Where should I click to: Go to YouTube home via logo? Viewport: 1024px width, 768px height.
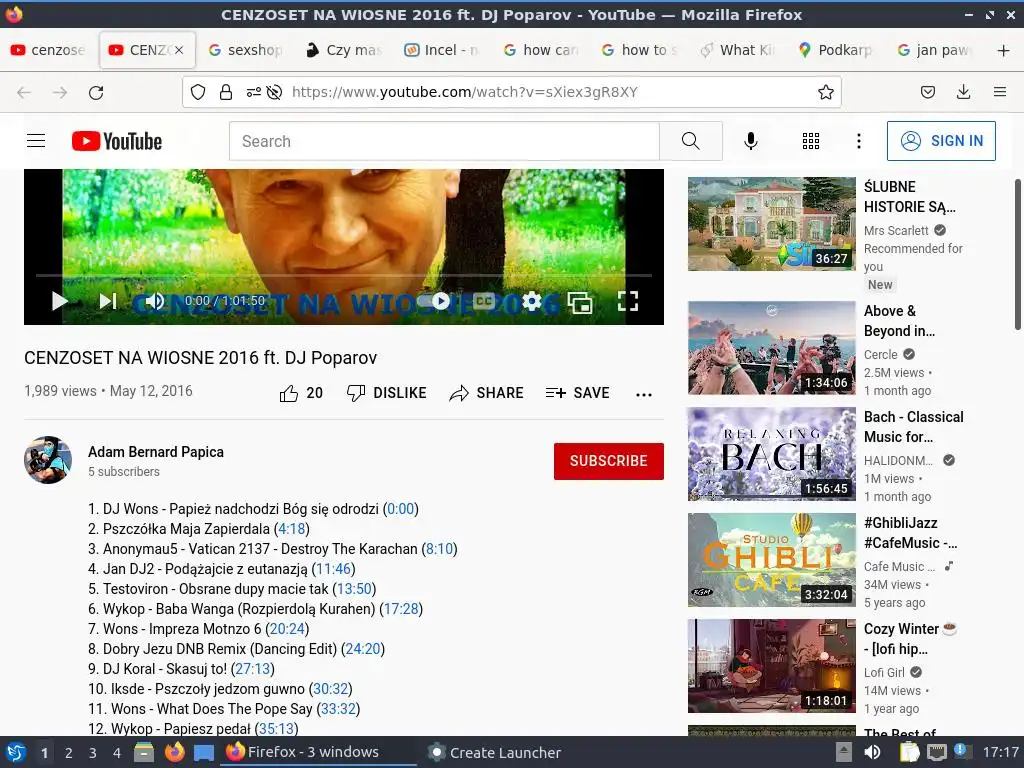click(x=117, y=141)
